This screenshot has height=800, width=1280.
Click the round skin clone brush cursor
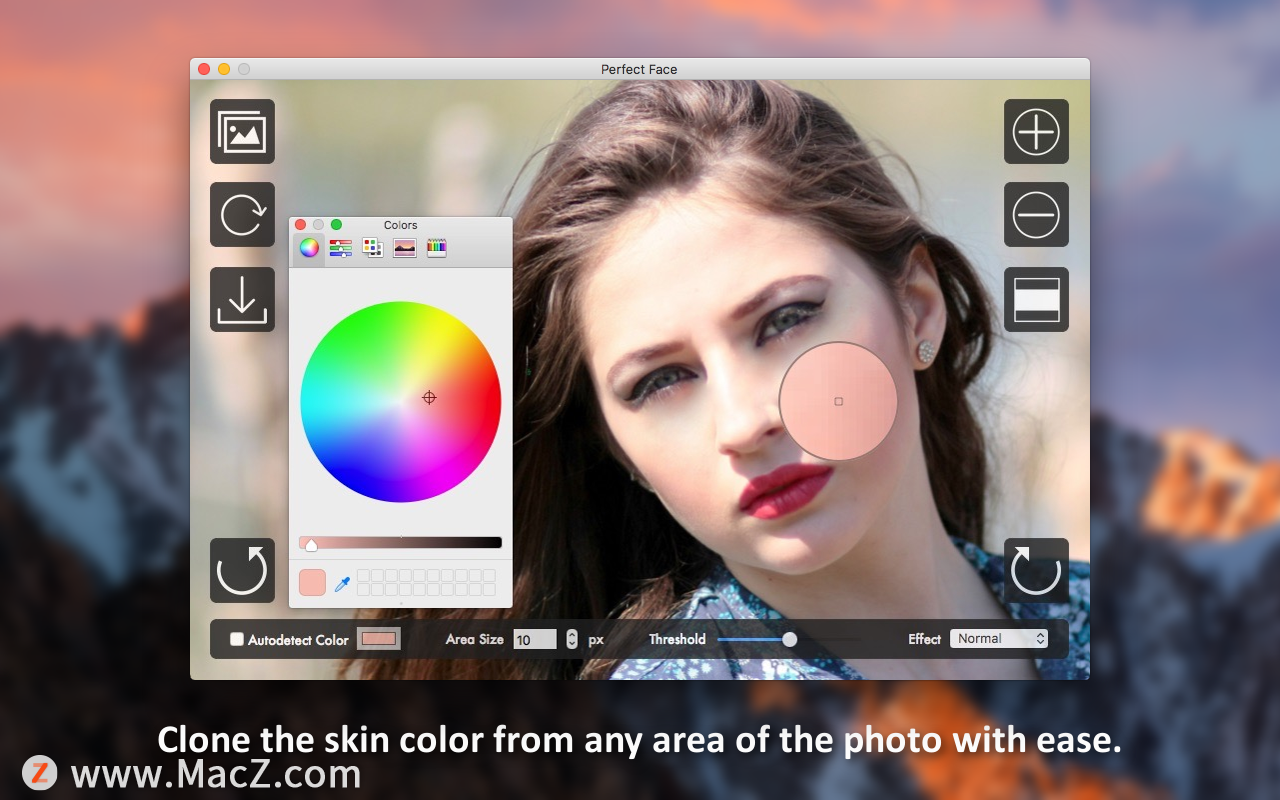[x=838, y=401]
